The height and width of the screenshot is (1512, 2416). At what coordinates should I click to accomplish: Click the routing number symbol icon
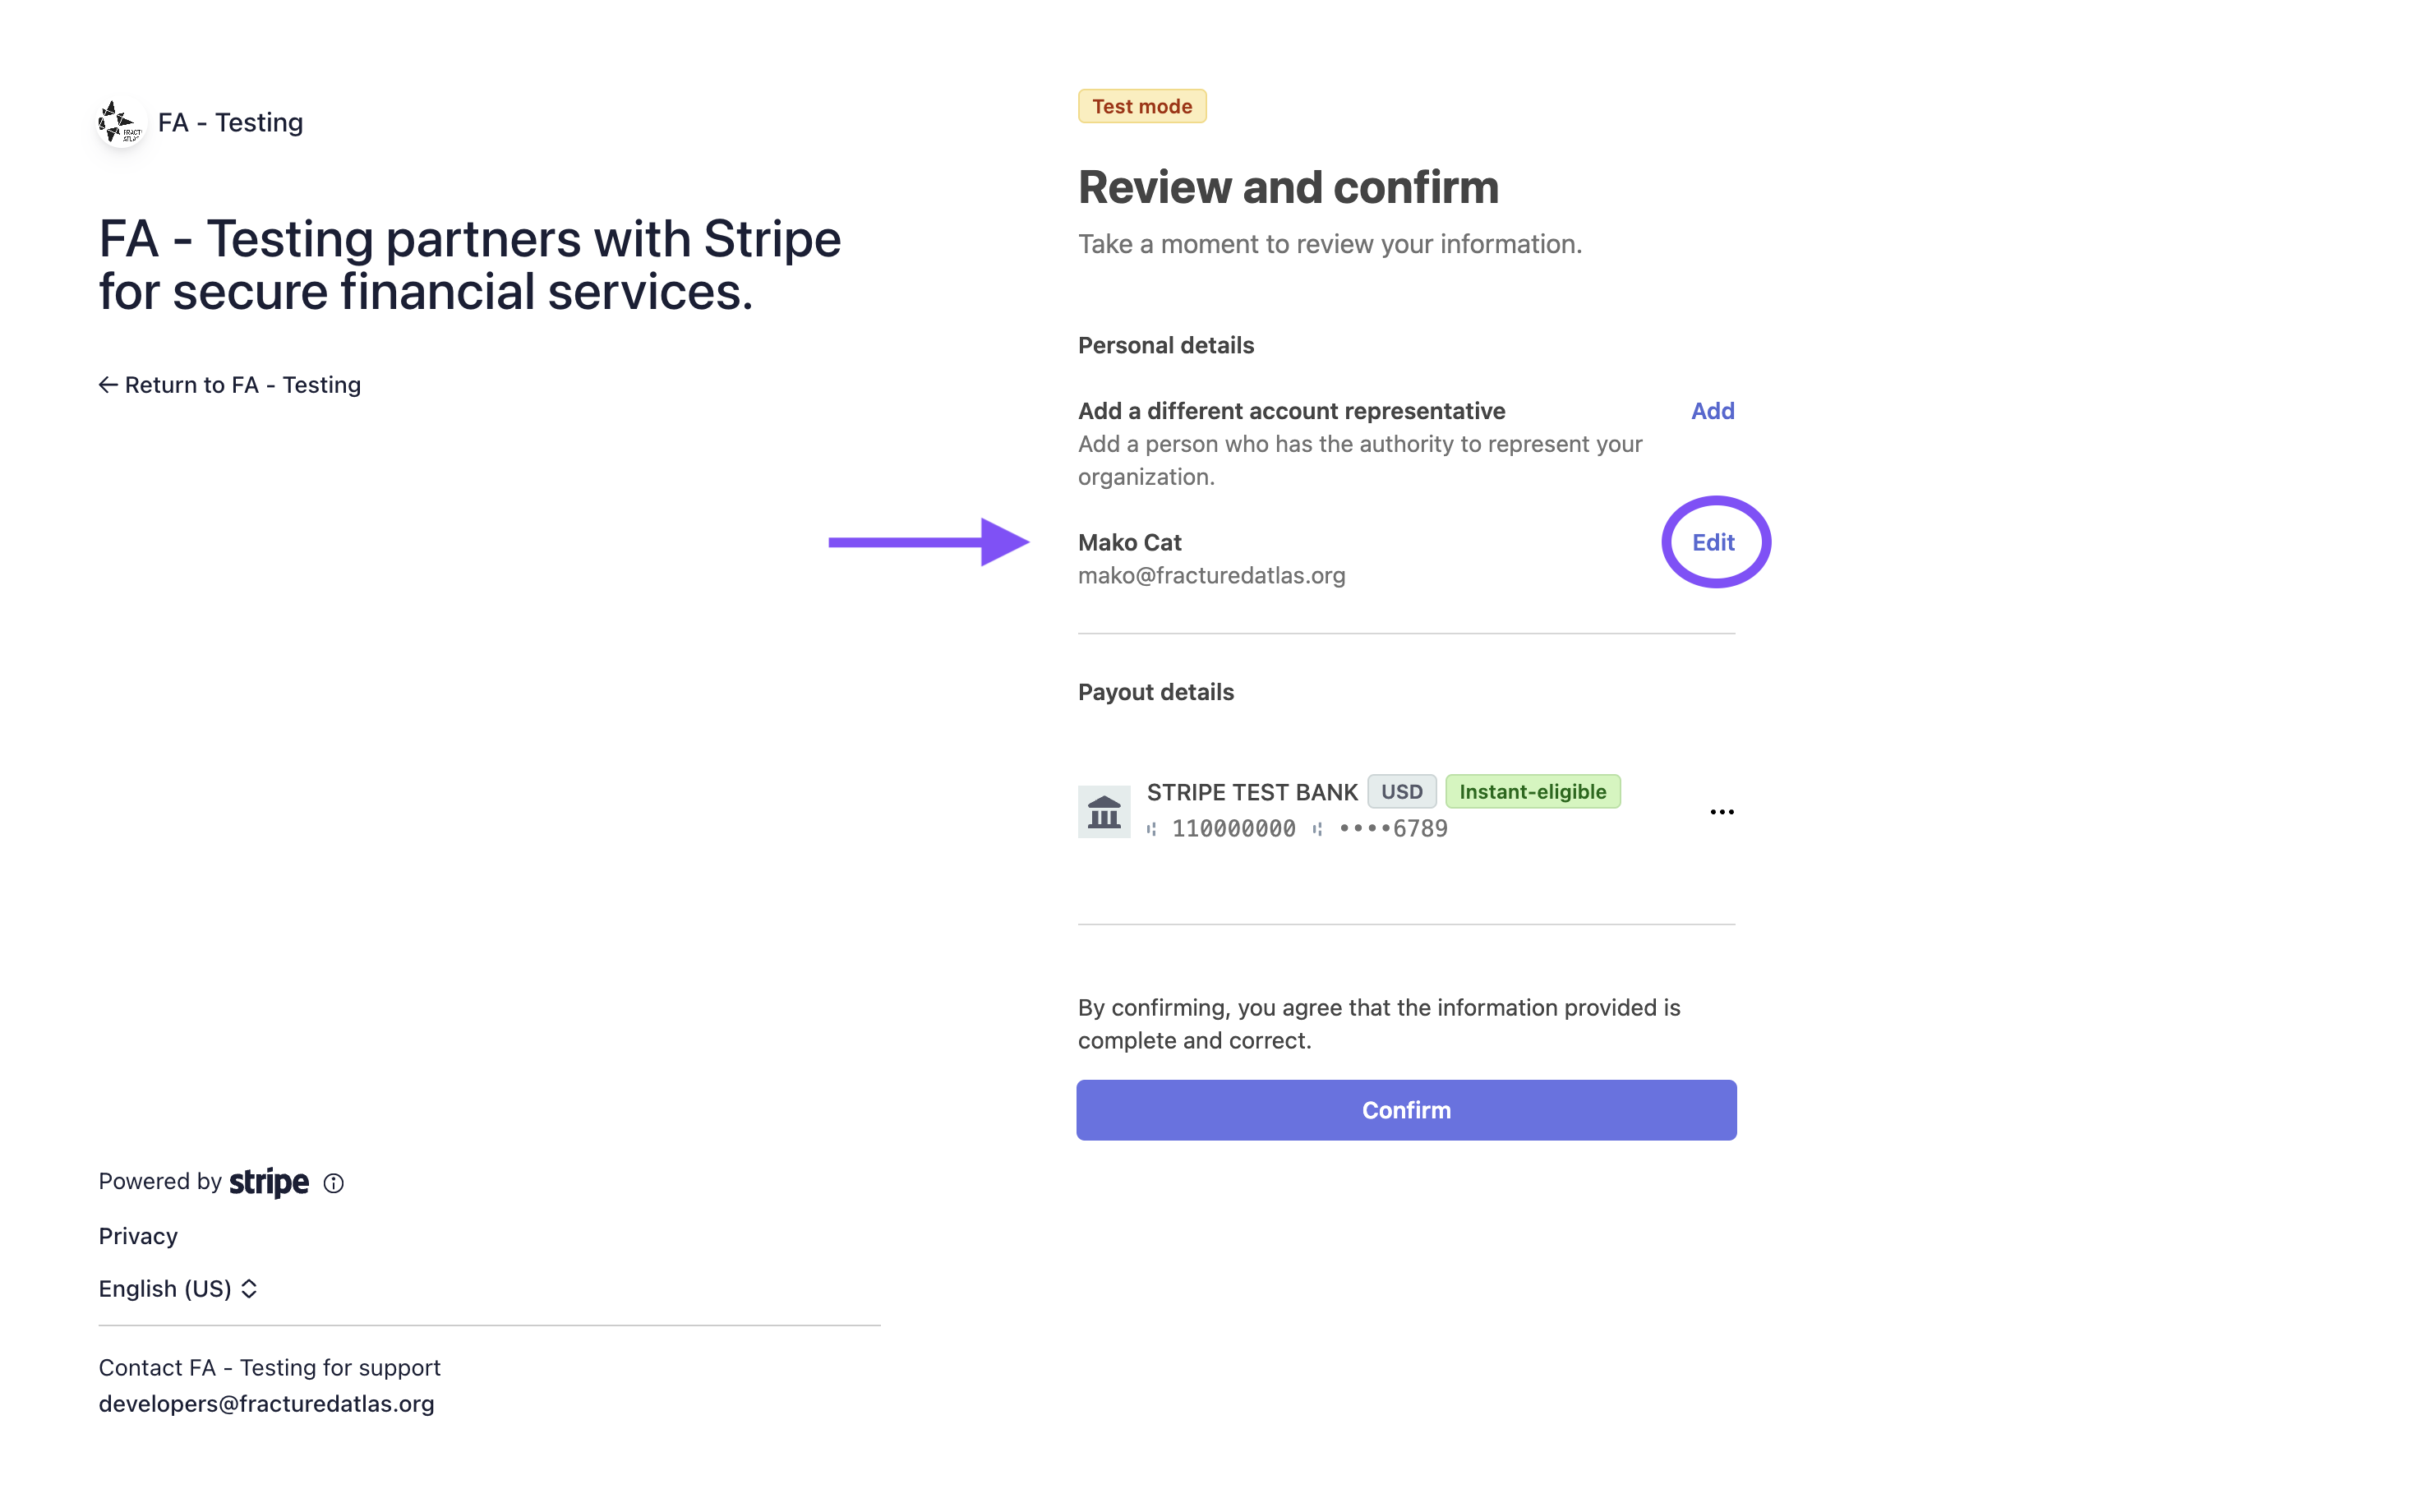pos(1152,829)
